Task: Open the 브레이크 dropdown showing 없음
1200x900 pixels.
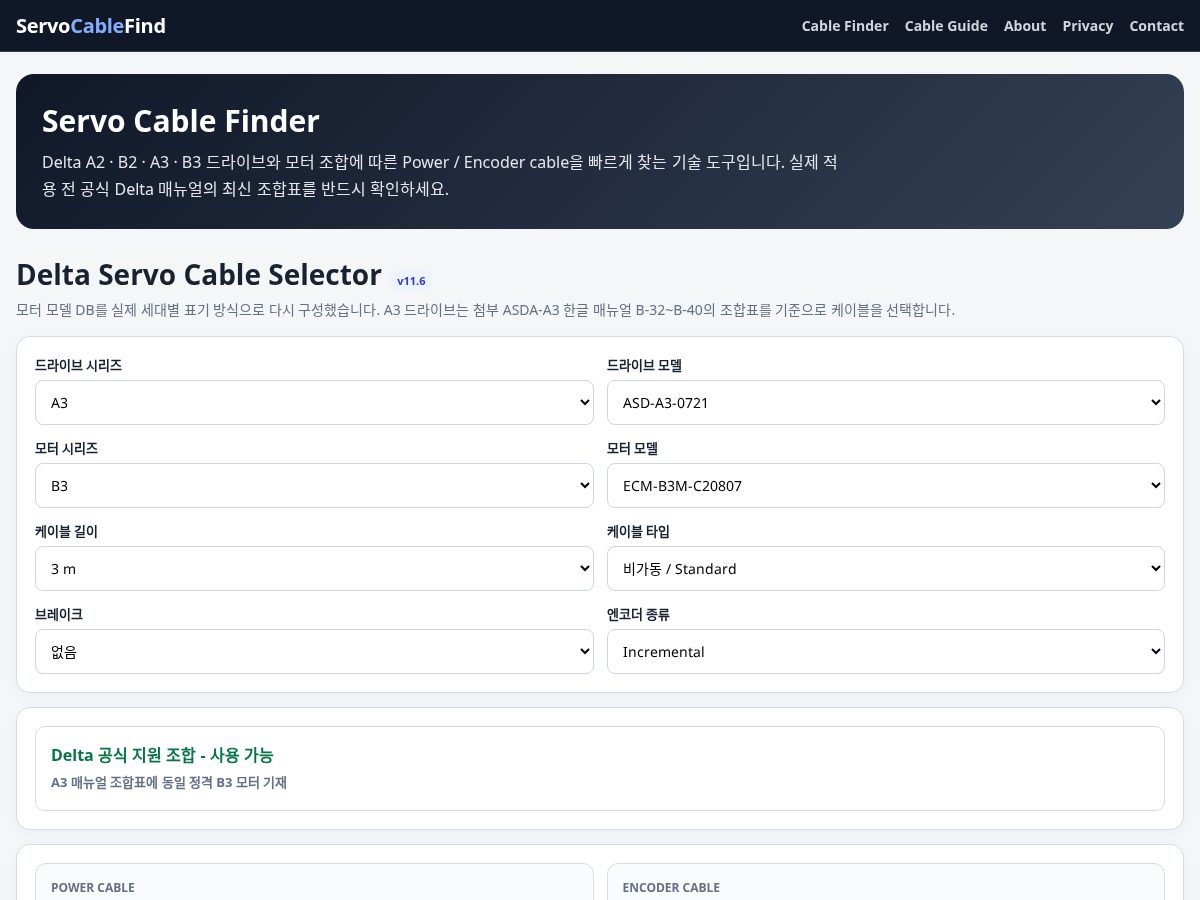Action: [x=314, y=652]
